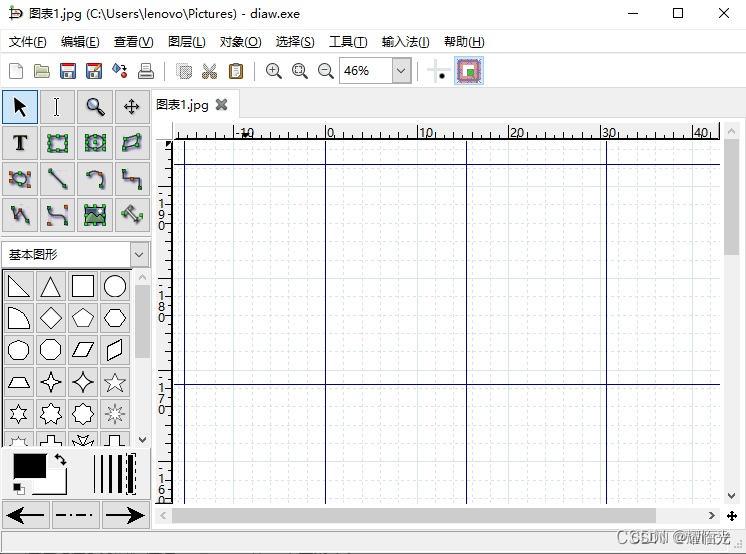Click the Export diagram icon
Image resolution: width=746 pixels, height=554 pixels.
click(x=120, y=71)
